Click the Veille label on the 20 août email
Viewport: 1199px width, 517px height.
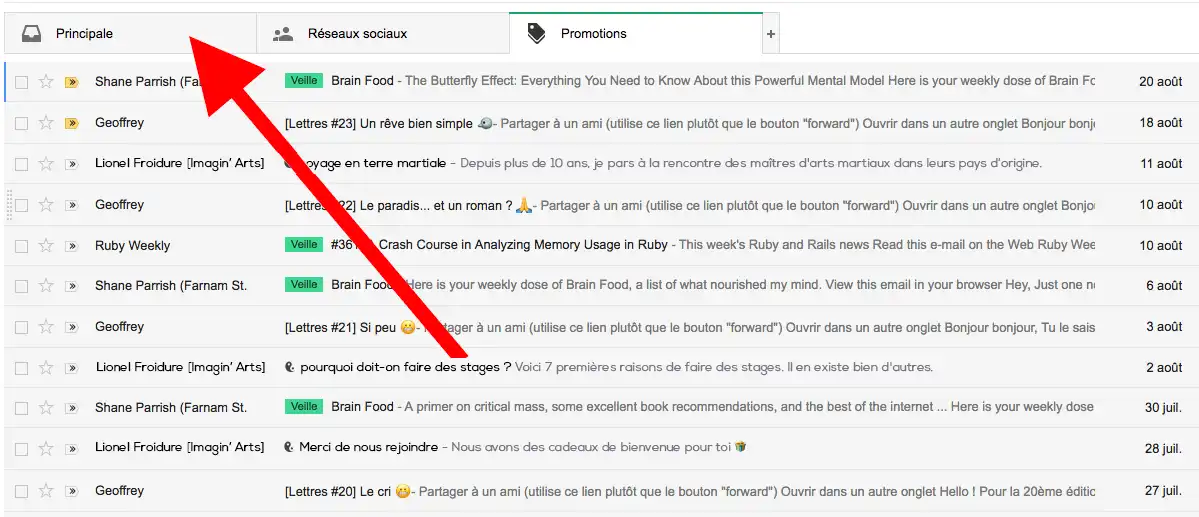(304, 80)
